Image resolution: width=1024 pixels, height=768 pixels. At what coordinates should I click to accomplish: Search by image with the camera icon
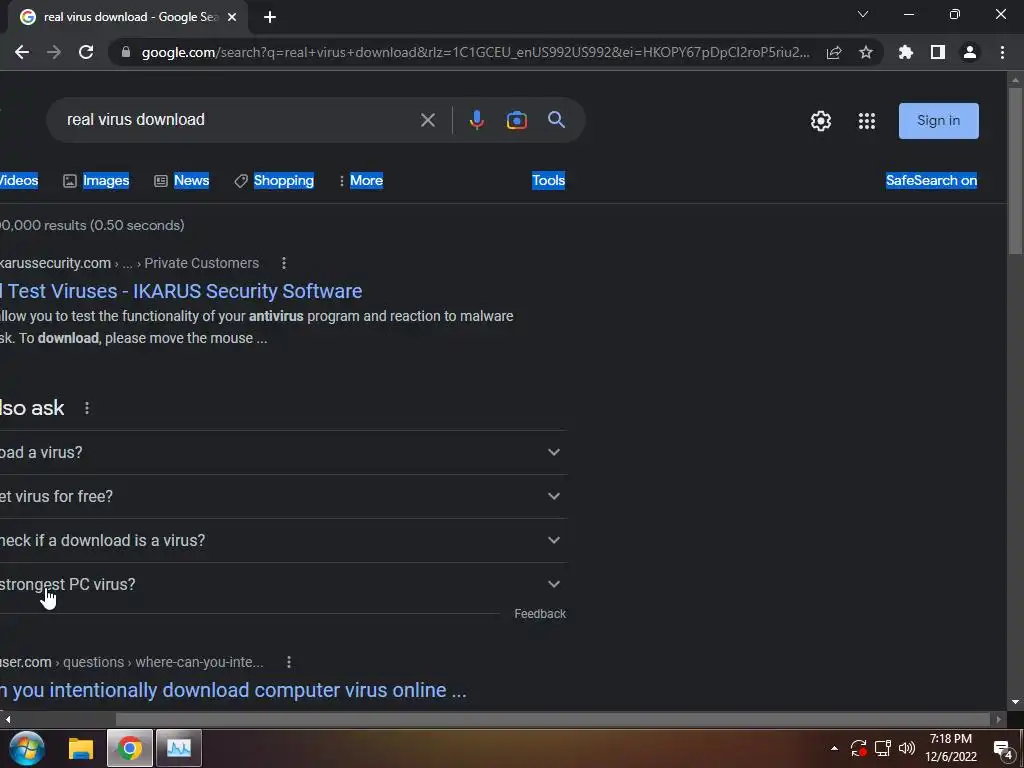point(517,120)
